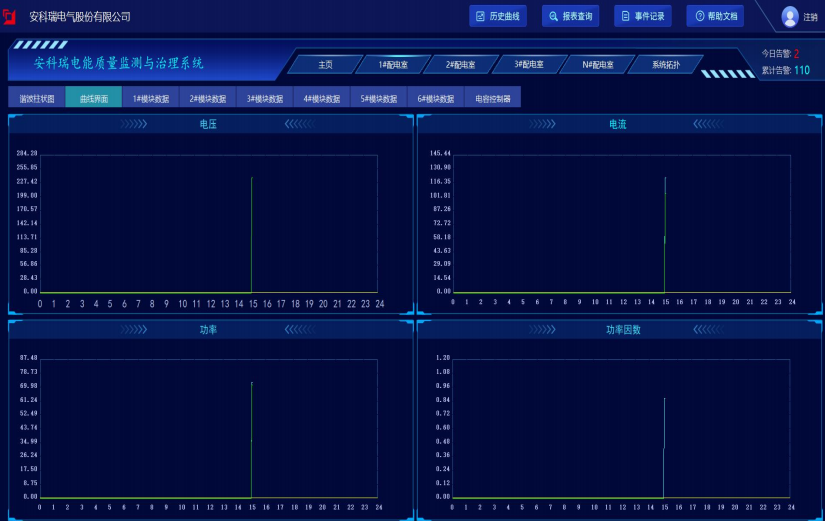
Task: Click the power factor spike at hour 15
Action: [x=664, y=447]
